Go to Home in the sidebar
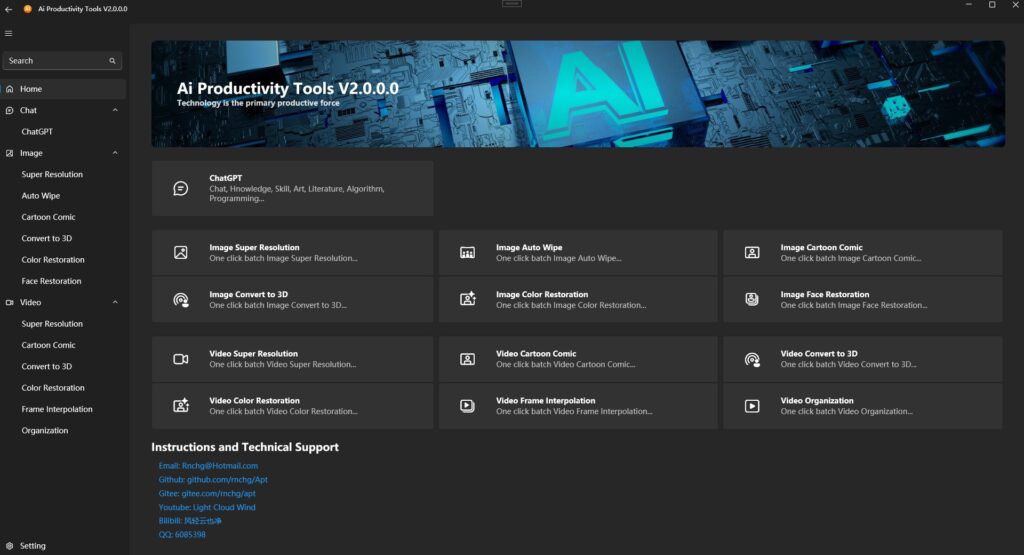This screenshot has width=1024, height=555. (31, 89)
